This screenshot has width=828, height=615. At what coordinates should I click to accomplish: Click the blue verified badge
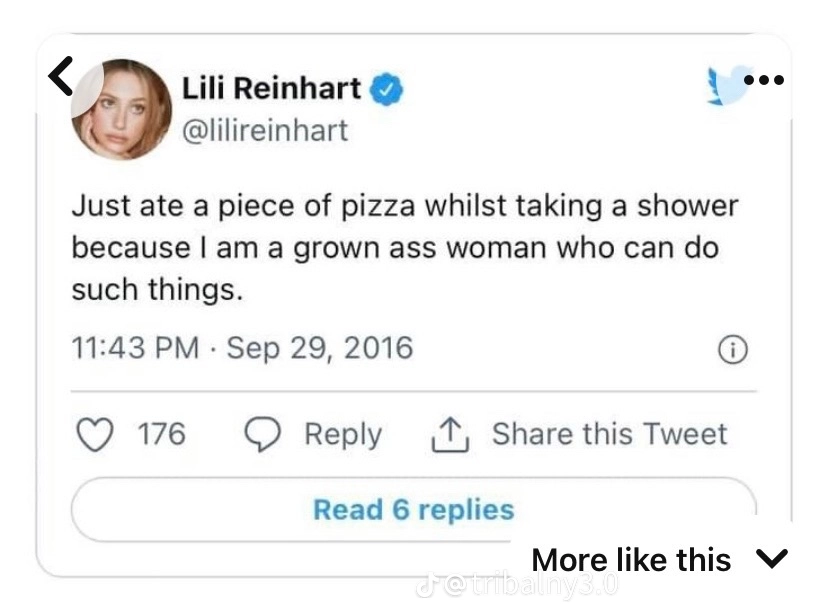pos(387,90)
